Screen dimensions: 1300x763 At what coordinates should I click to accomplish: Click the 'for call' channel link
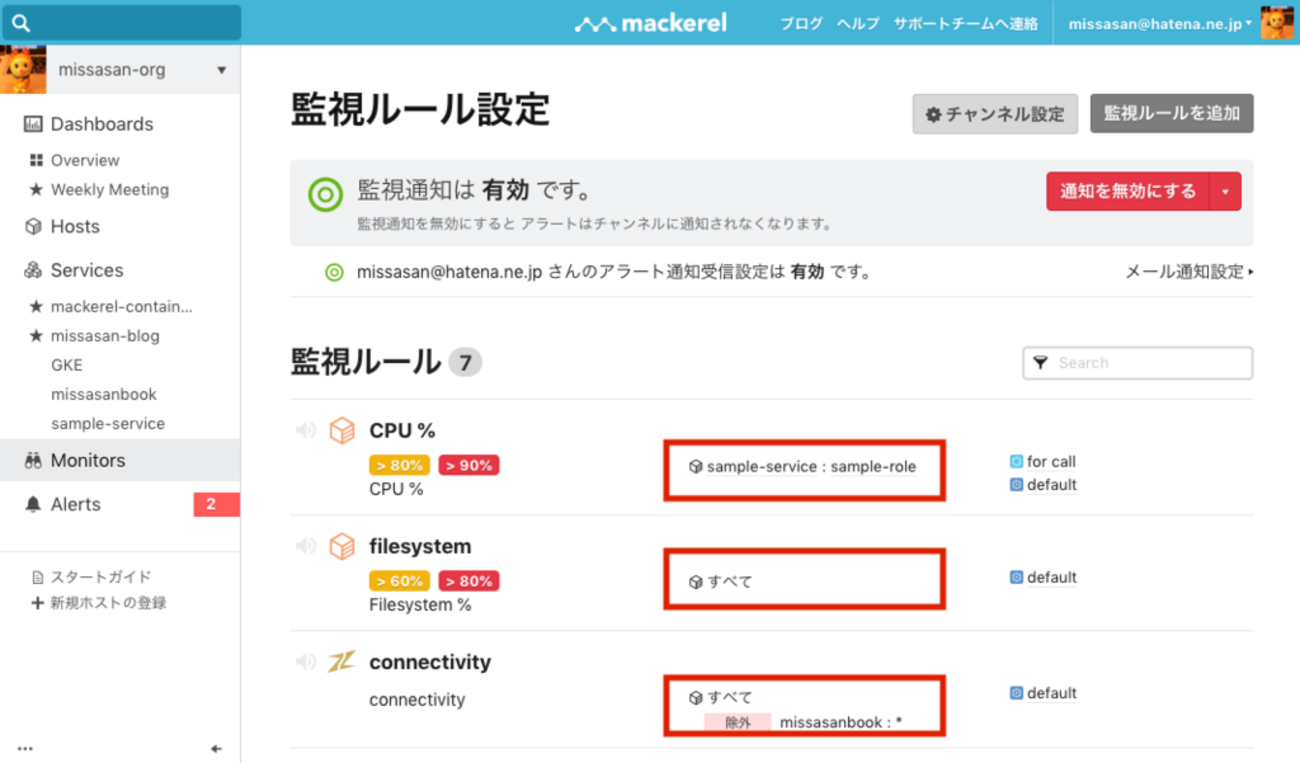(x=1051, y=461)
